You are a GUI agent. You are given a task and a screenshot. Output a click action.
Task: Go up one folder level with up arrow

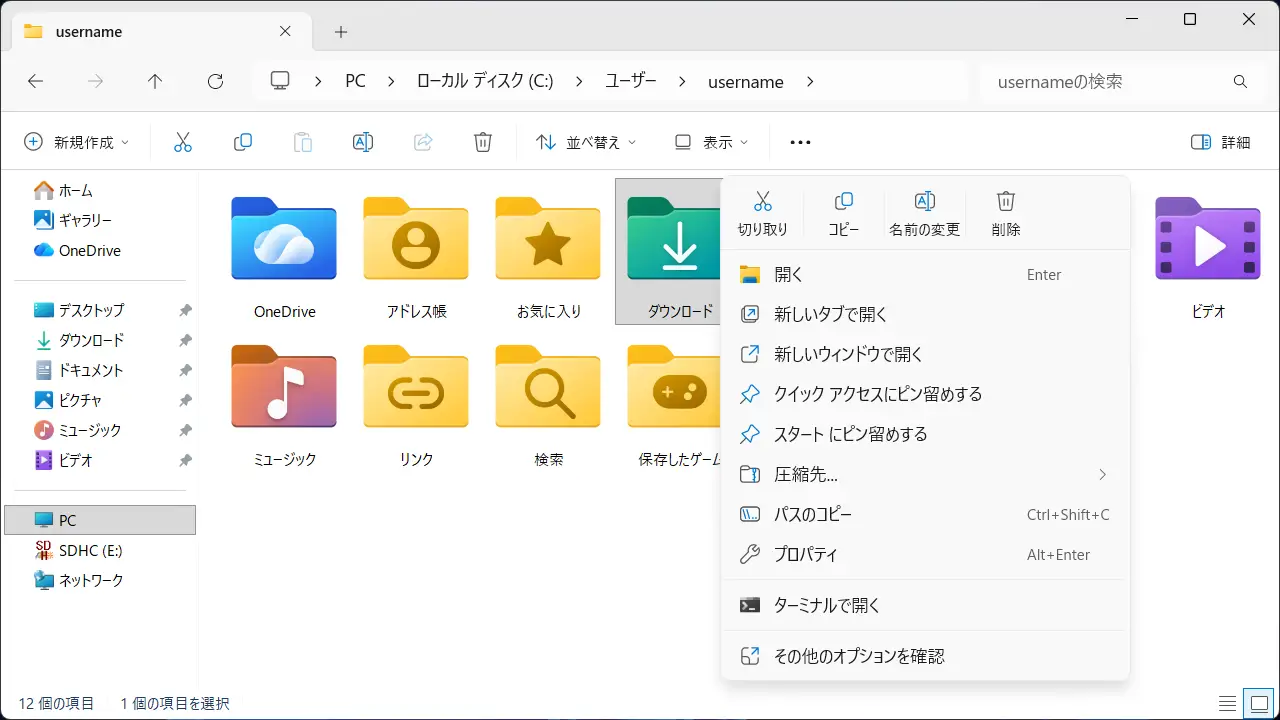pyautogui.click(x=155, y=82)
